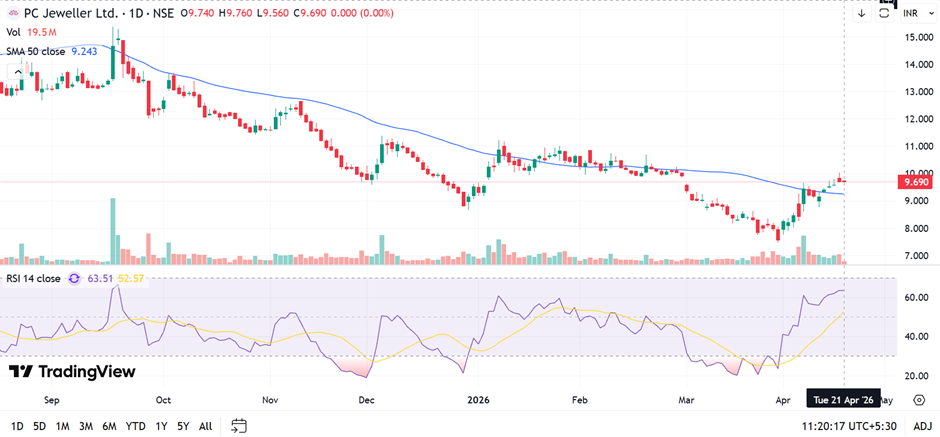Select the 3M time range

85,425
